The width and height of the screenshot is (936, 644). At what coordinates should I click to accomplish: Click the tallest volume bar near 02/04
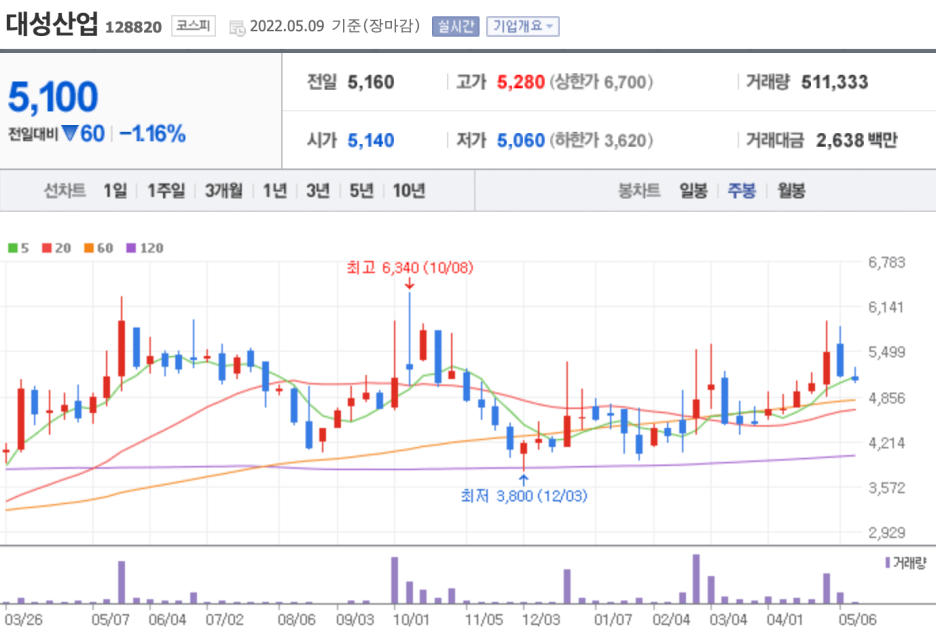pos(696,579)
